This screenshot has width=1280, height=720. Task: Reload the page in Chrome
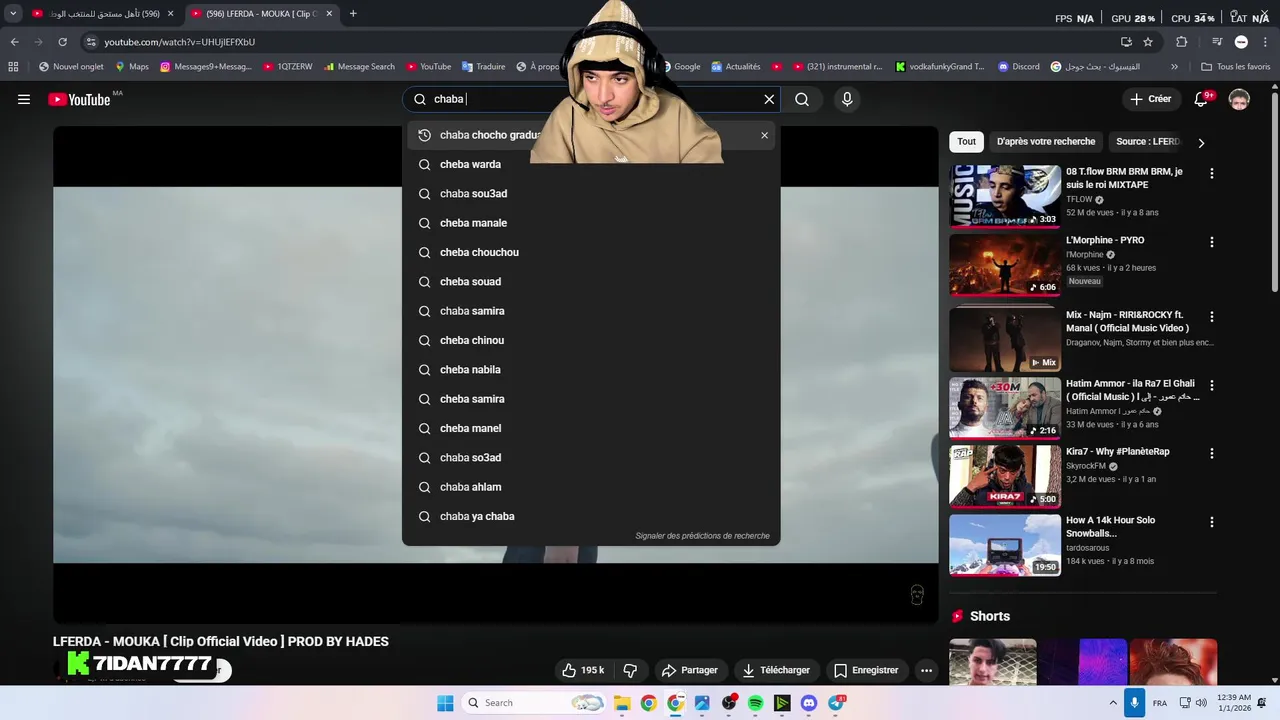click(62, 42)
